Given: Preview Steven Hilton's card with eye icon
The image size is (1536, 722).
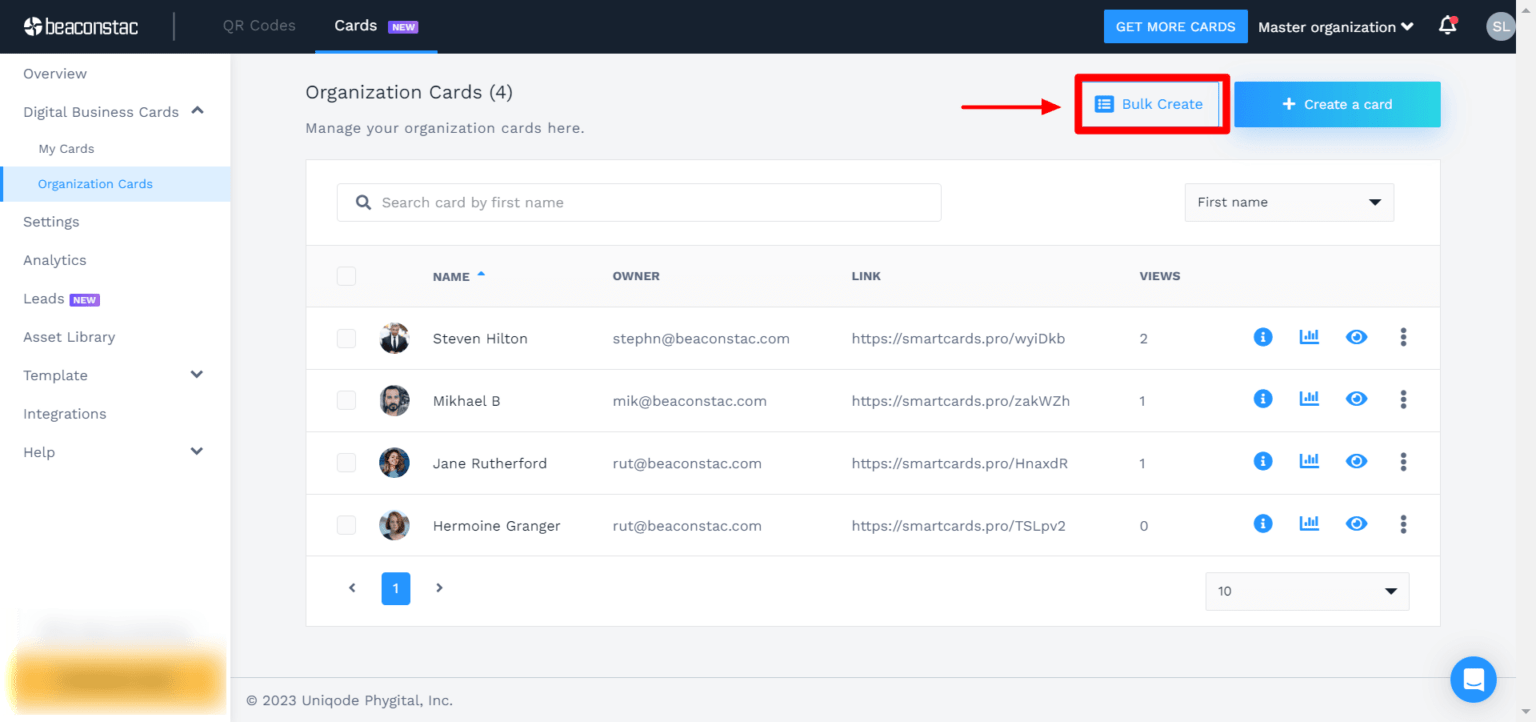Looking at the screenshot, I should click(1356, 337).
